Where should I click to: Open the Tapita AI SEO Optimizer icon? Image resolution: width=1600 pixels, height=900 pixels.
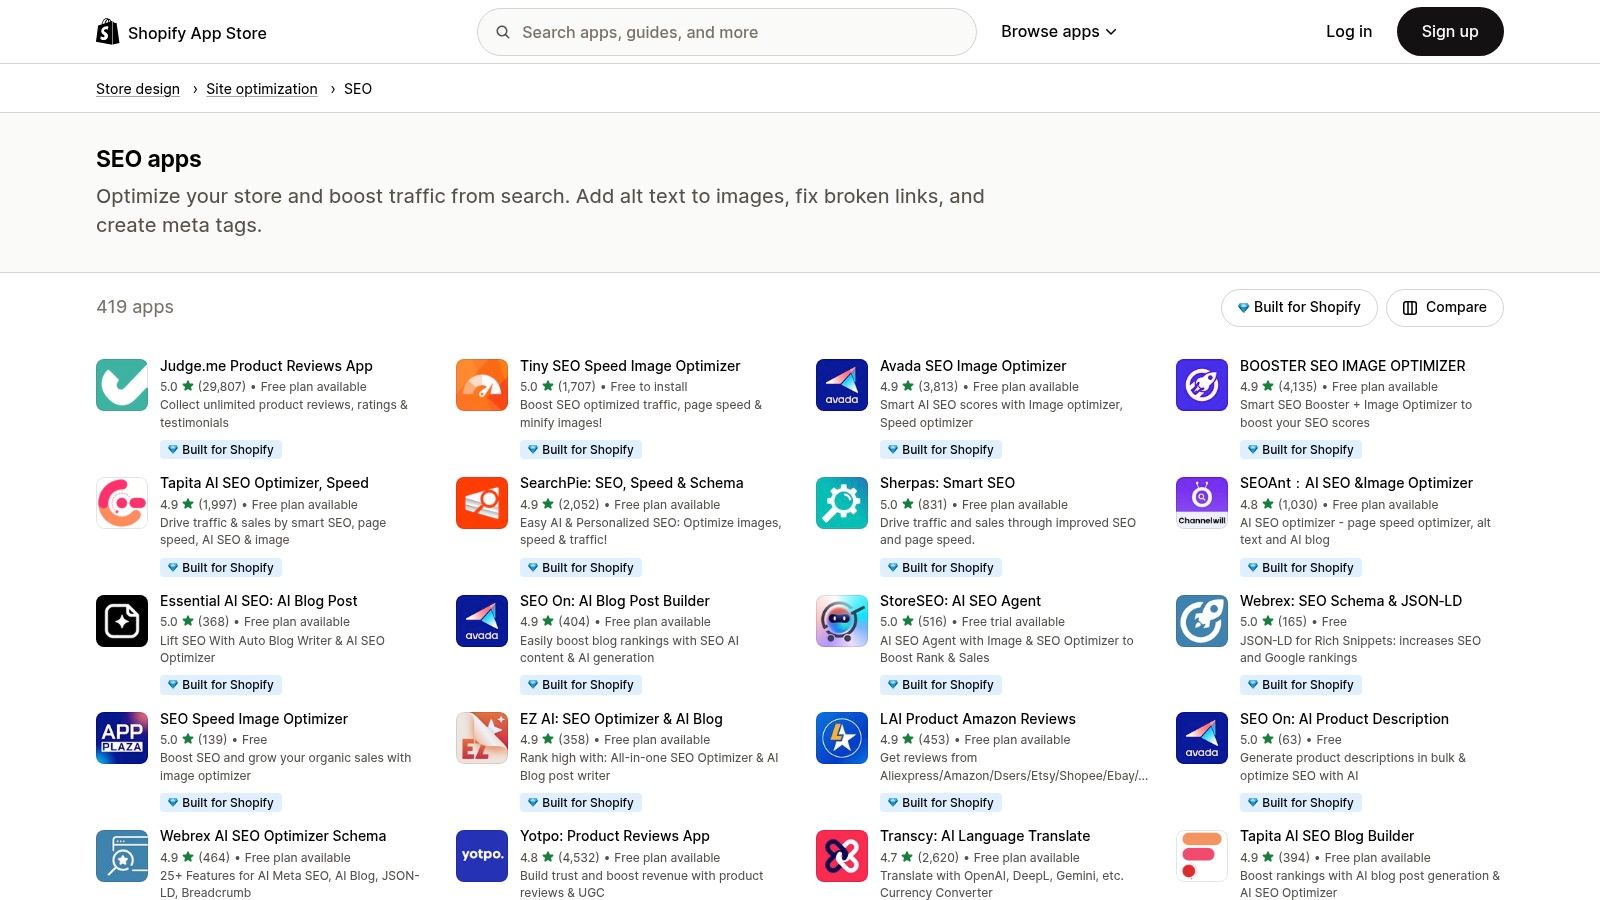pyautogui.click(x=122, y=502)
